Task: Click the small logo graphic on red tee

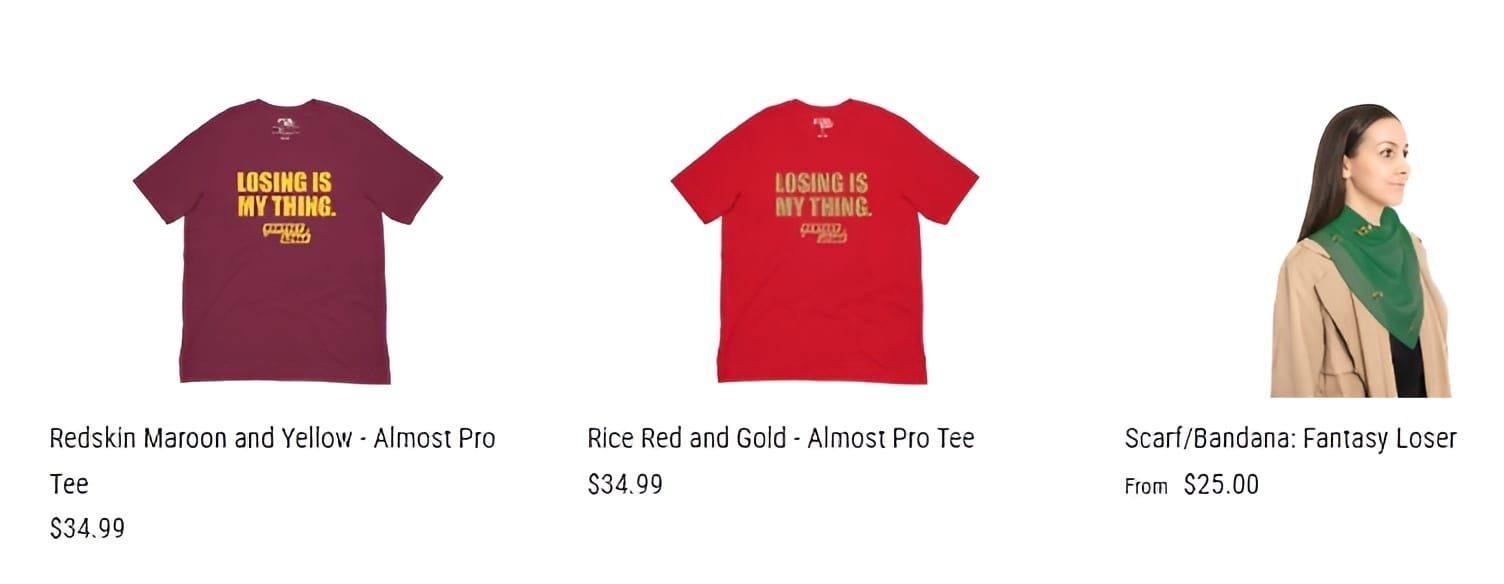Action: click(x=824, y=234)
